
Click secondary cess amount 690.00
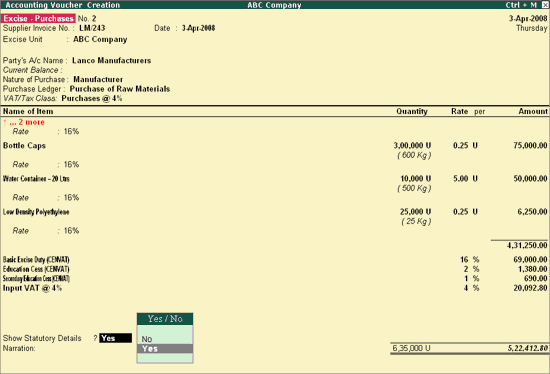pyautogui.click(x=535, y=279)
